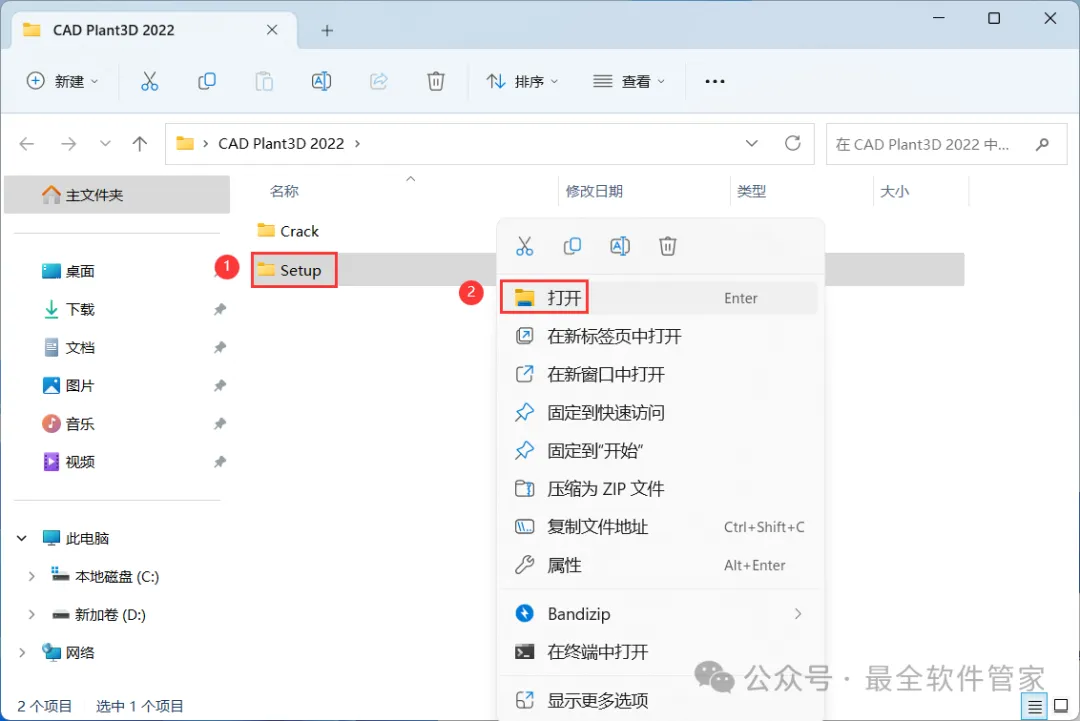Click the Copy icon in toolbar

point(207,81)
